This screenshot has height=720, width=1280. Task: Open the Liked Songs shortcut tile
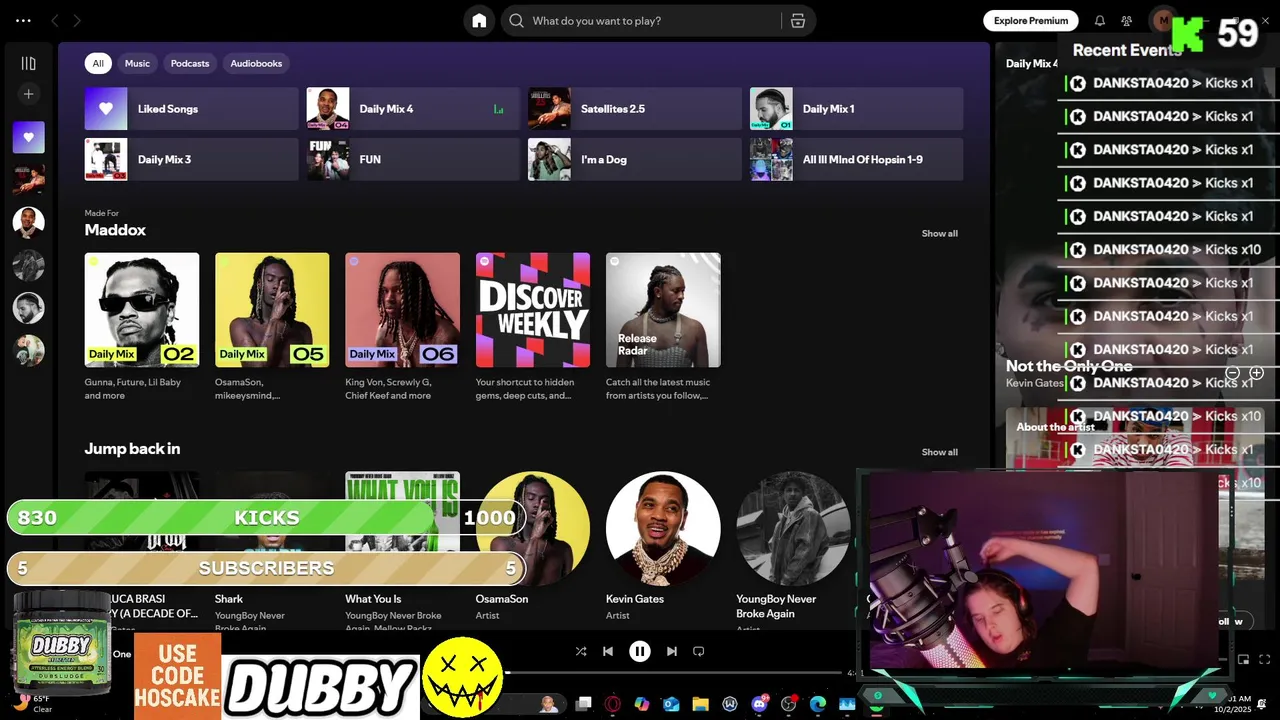point(192,109)
